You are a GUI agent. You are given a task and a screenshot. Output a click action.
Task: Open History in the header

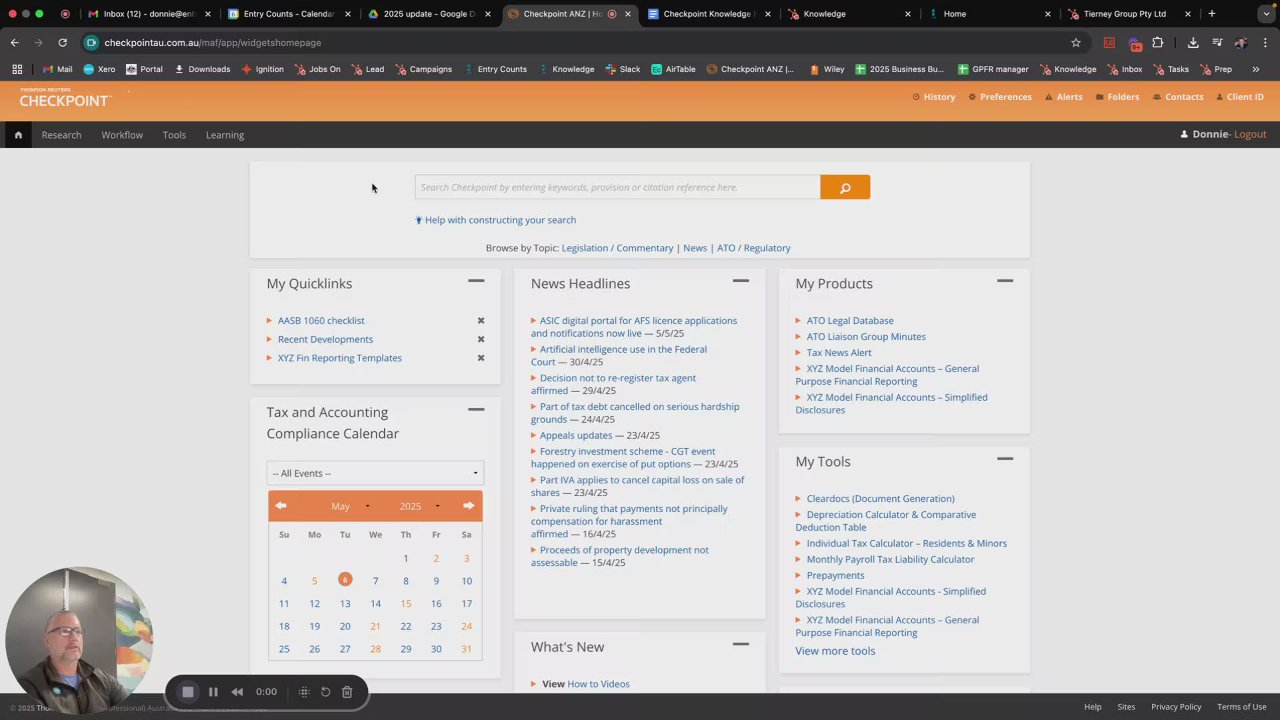point(934,97)
